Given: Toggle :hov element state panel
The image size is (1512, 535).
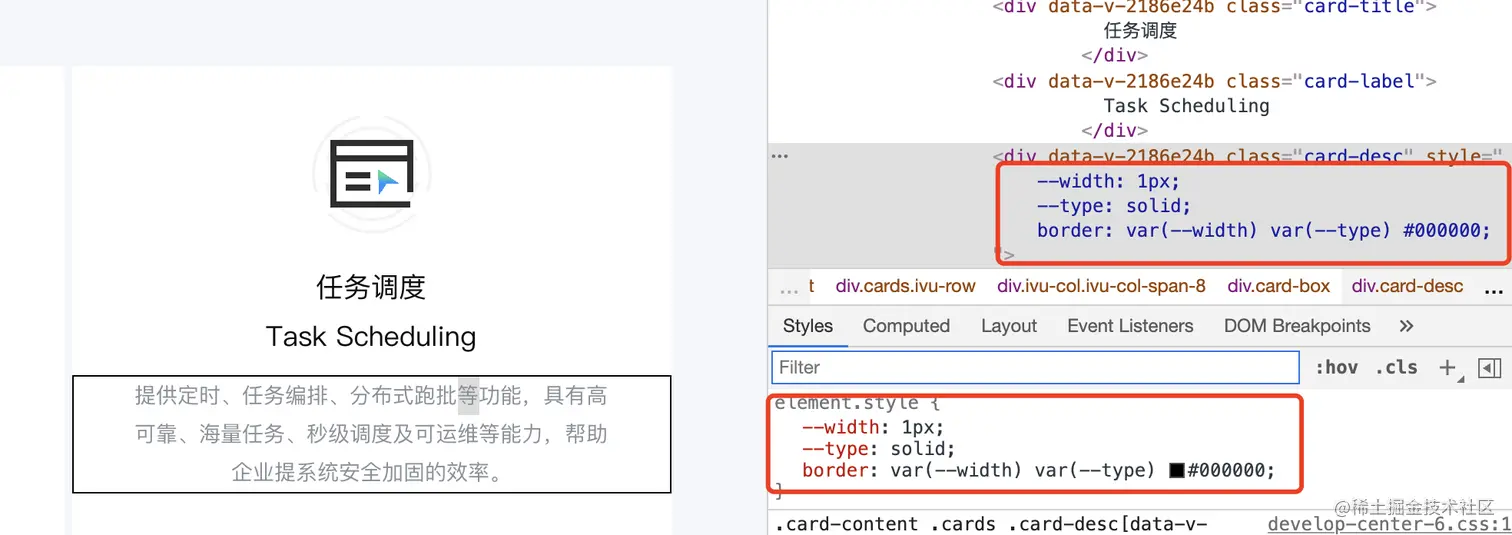Looking at the screenshot, I should point(1336,368).
